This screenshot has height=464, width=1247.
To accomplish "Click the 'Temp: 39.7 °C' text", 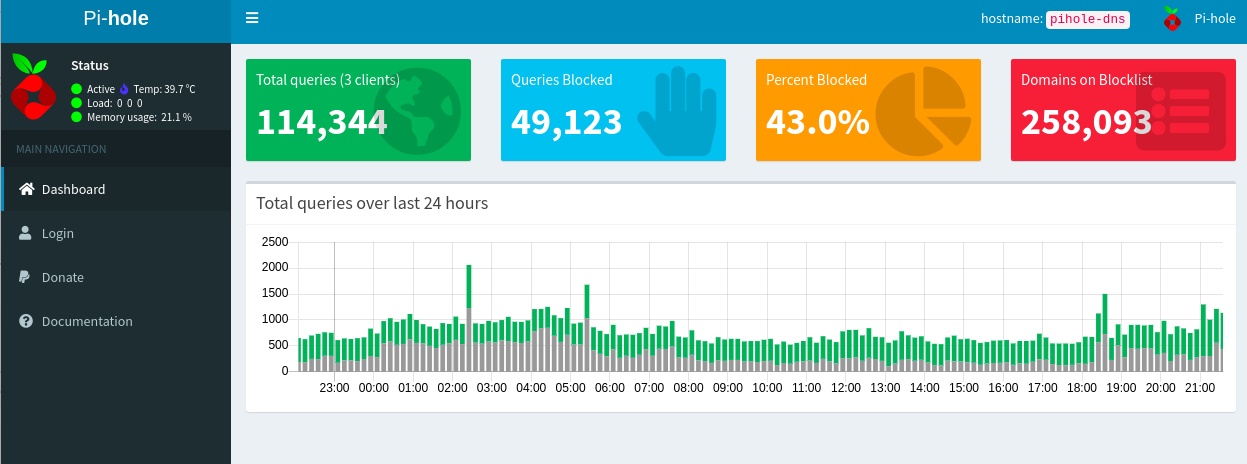I will coord(164,89).
